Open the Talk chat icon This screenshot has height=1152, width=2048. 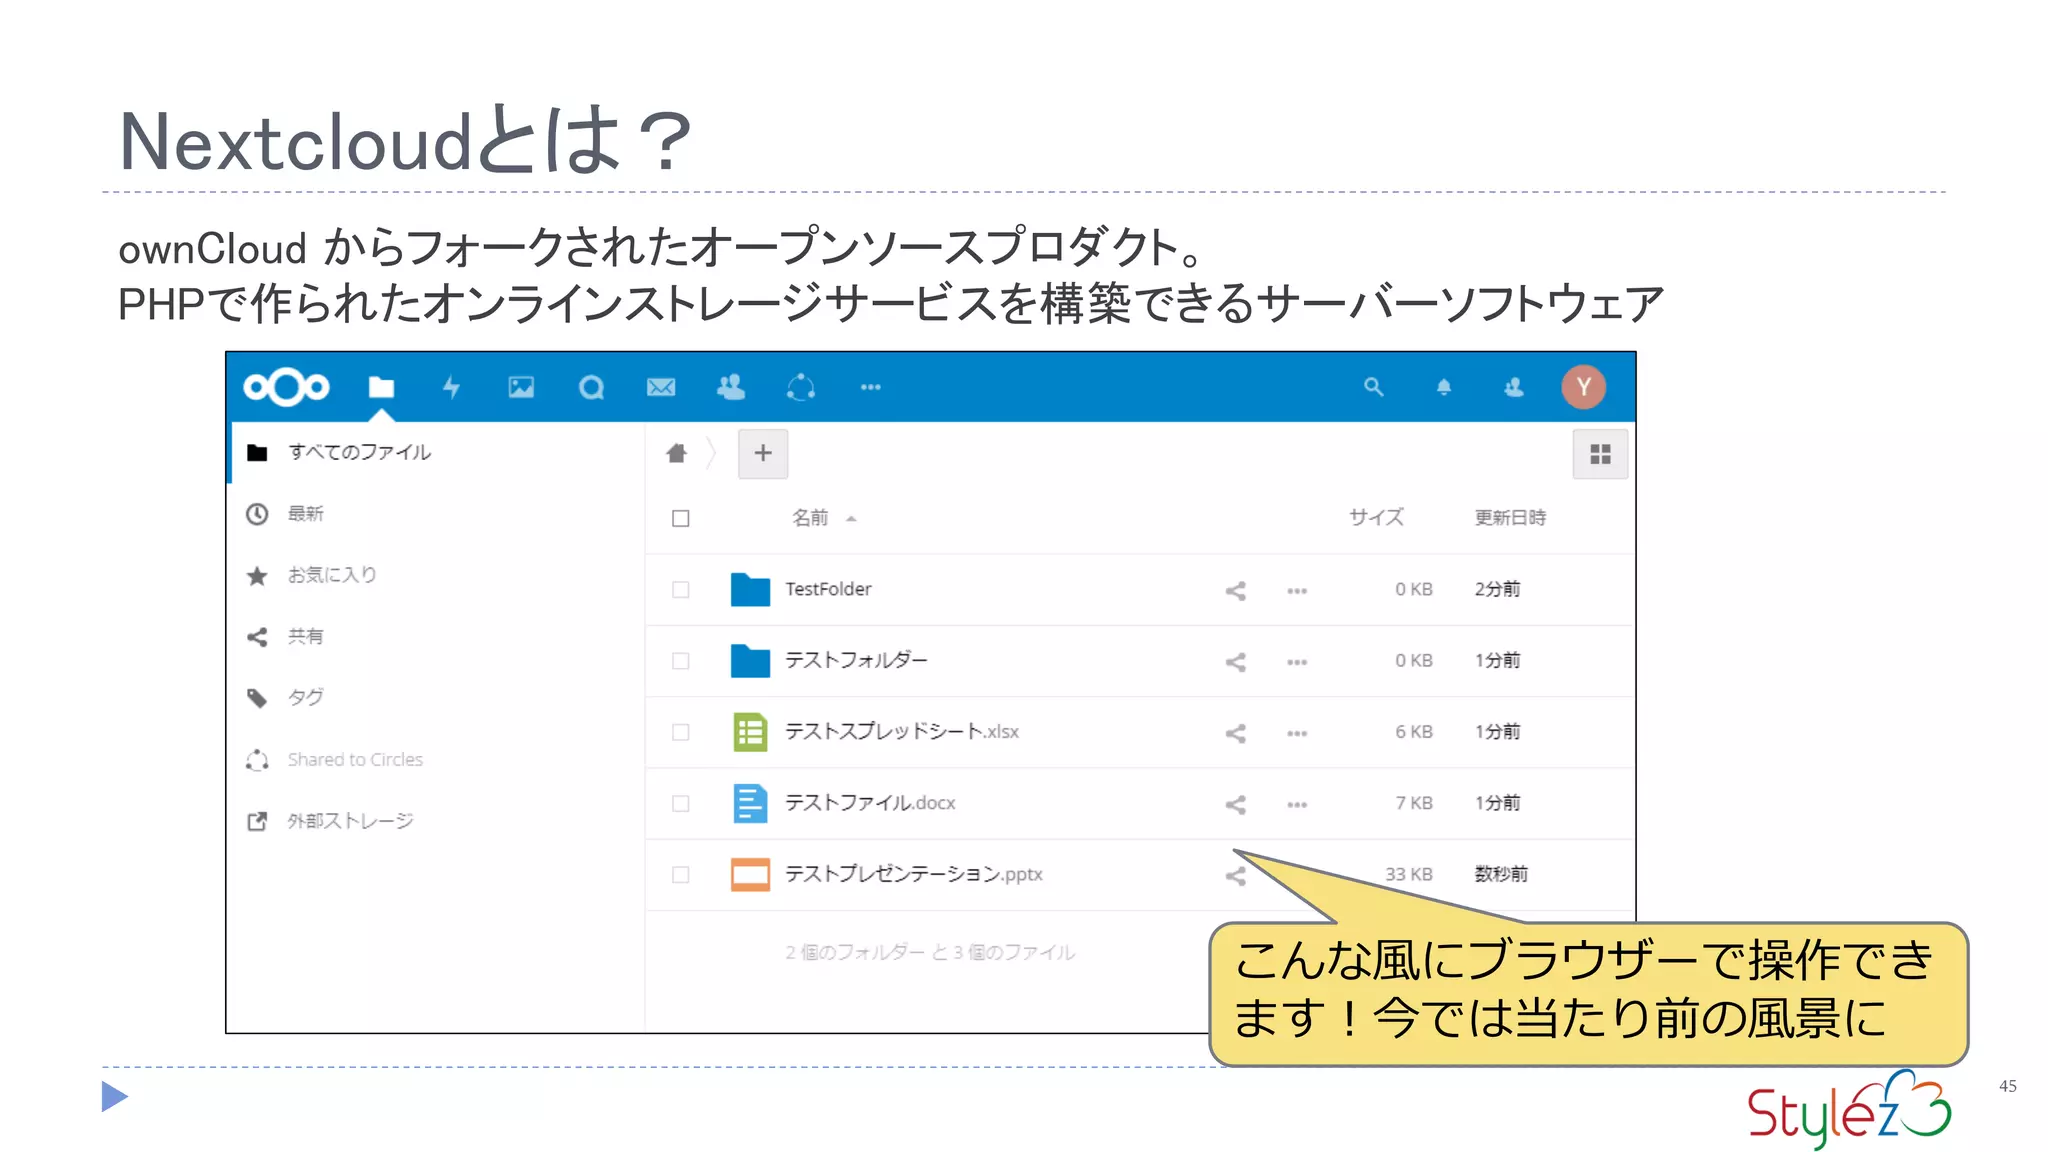point(591,387)
